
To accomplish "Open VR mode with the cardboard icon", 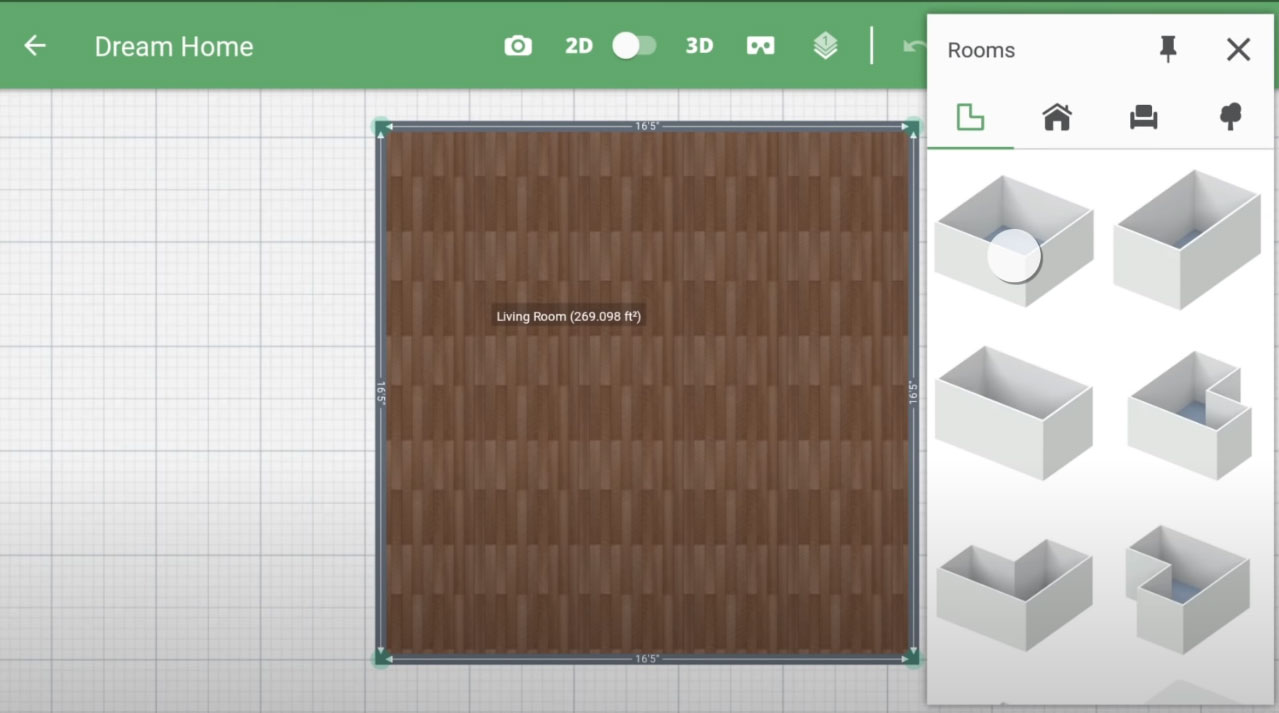I will tap(760, 45).
